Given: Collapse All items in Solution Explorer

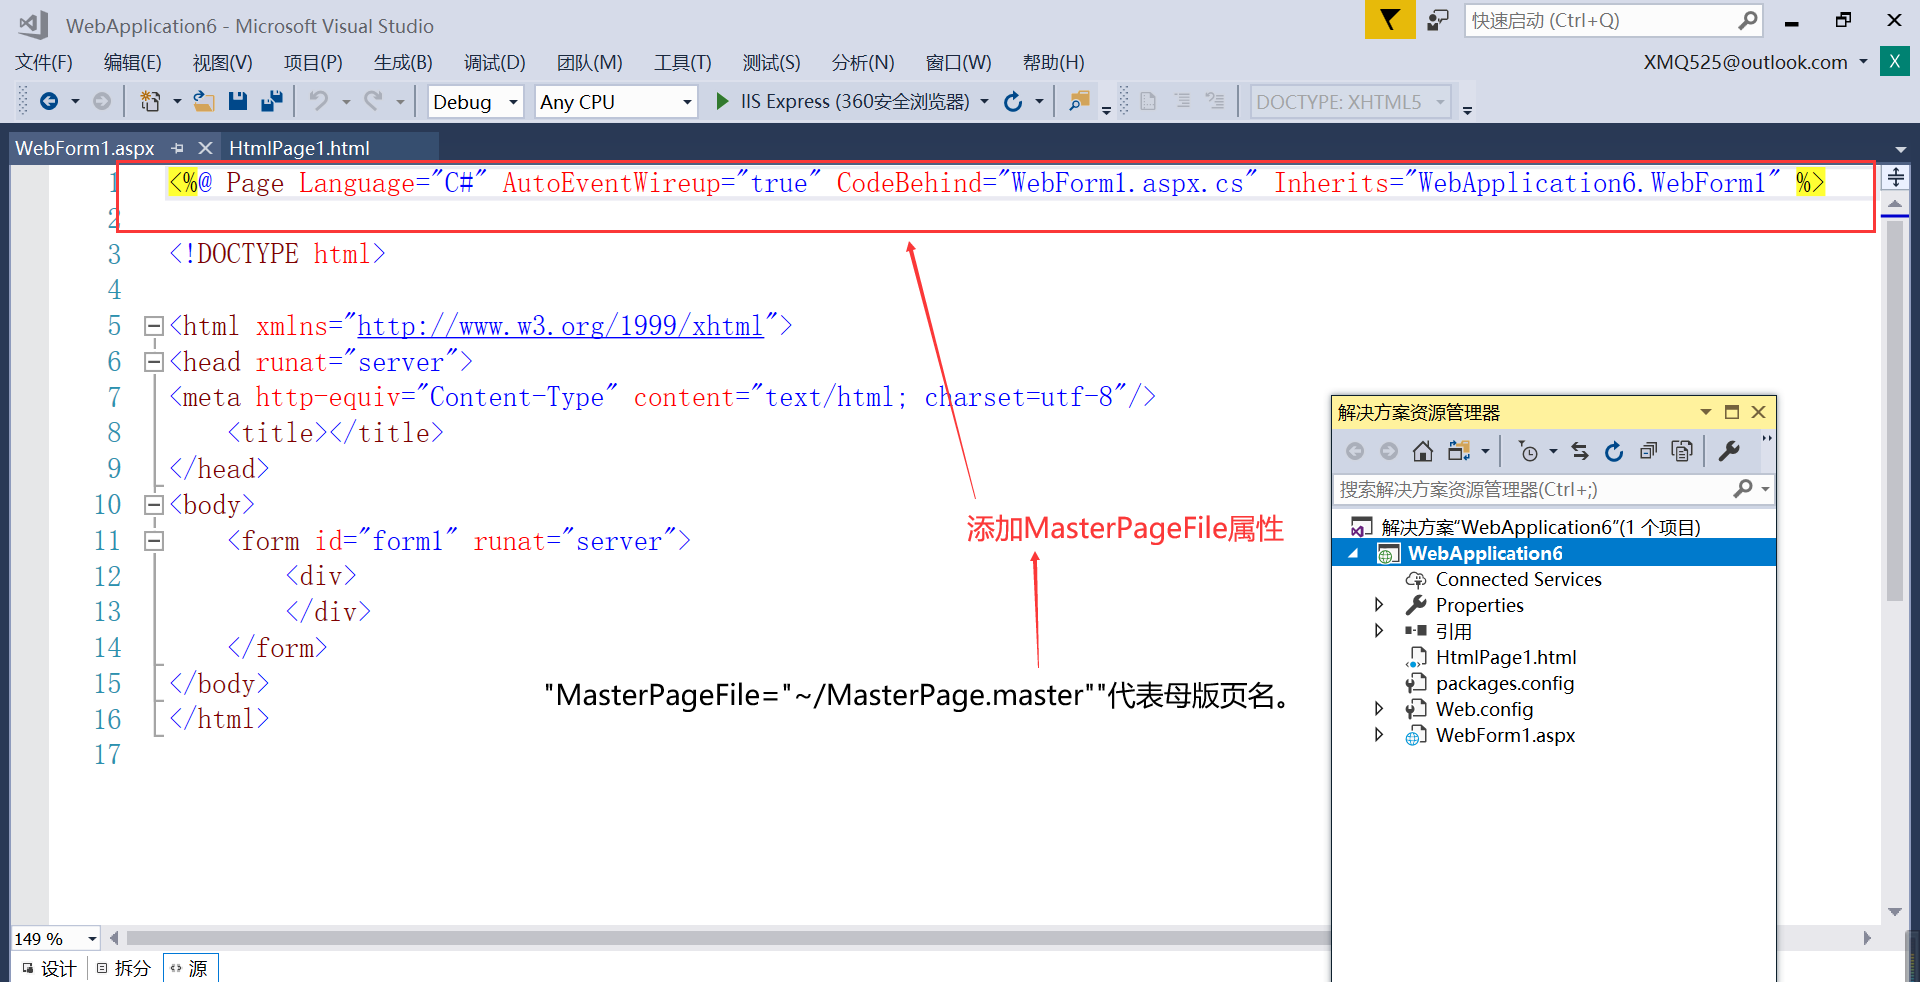Looking at the screenshot, I should click(1649, 451).
